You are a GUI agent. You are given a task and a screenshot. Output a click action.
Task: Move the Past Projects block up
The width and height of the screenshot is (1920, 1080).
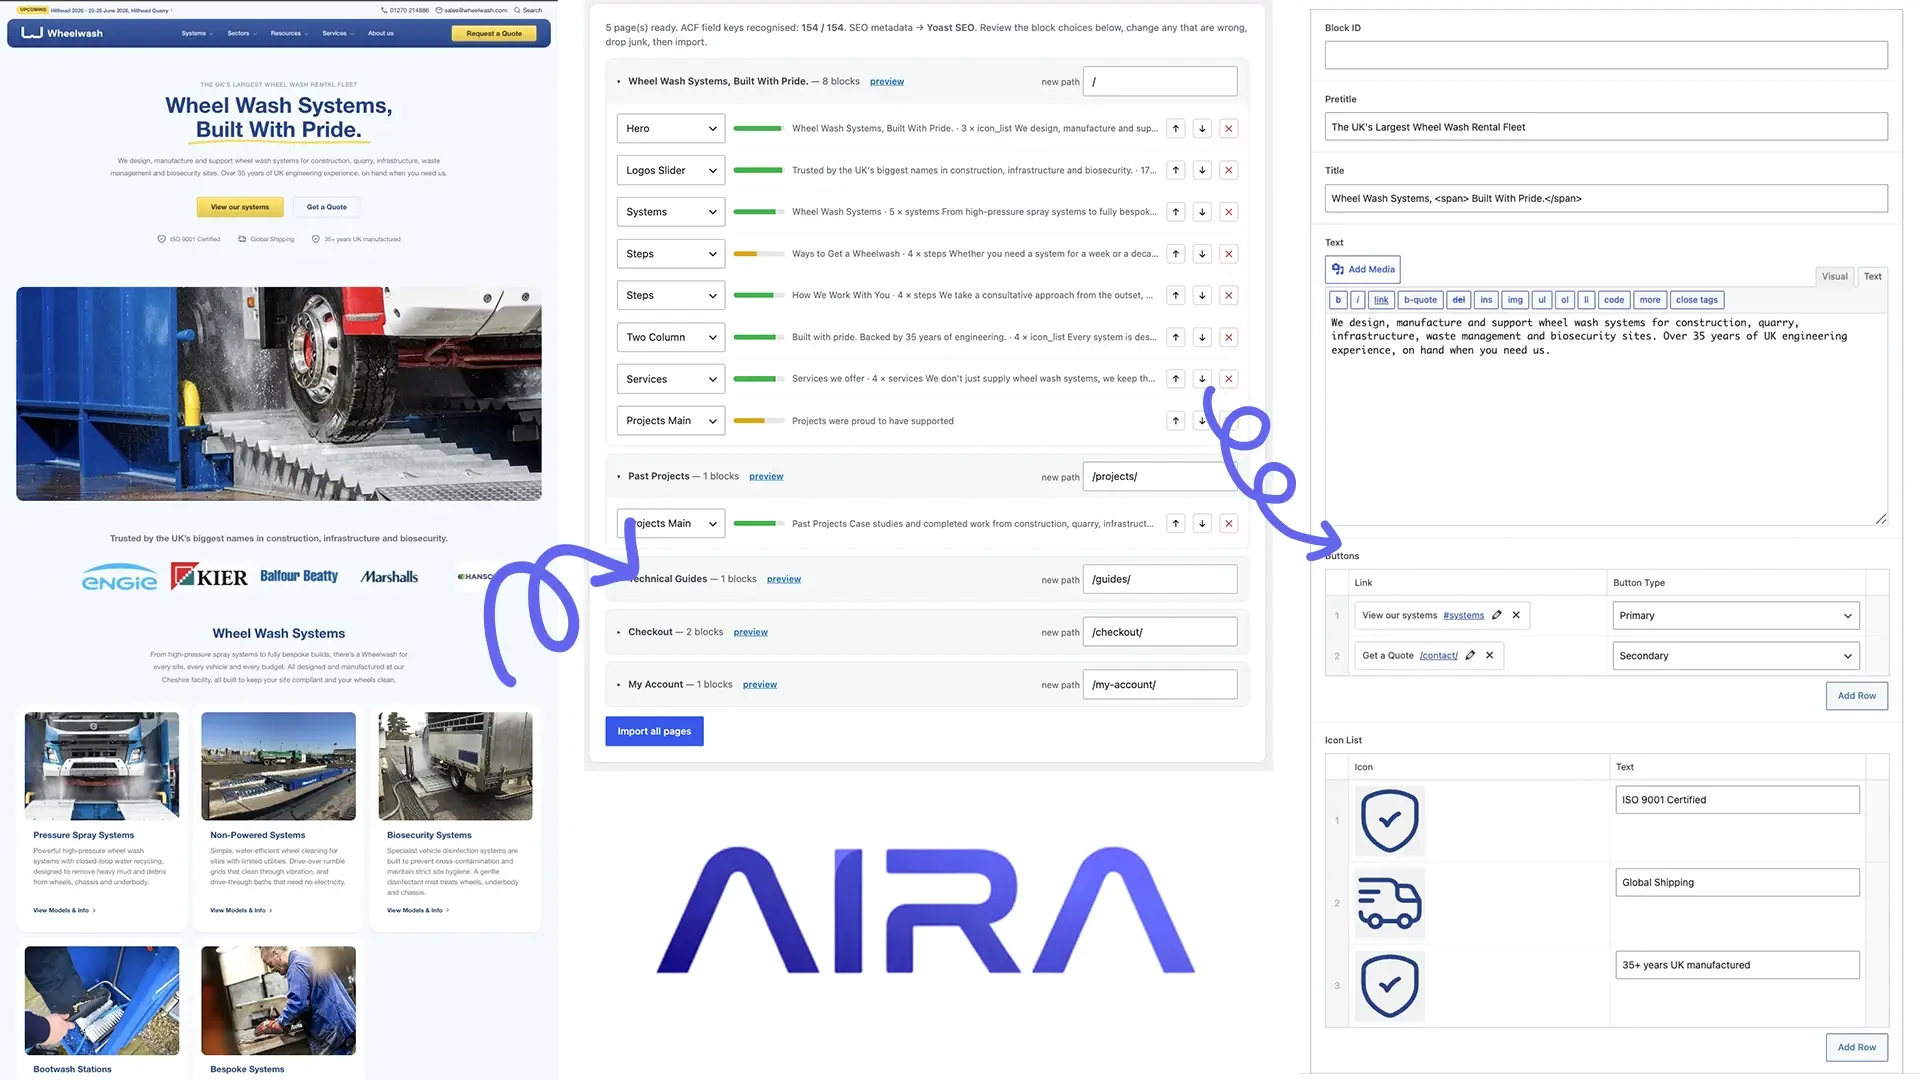(x=1176, y=523)
